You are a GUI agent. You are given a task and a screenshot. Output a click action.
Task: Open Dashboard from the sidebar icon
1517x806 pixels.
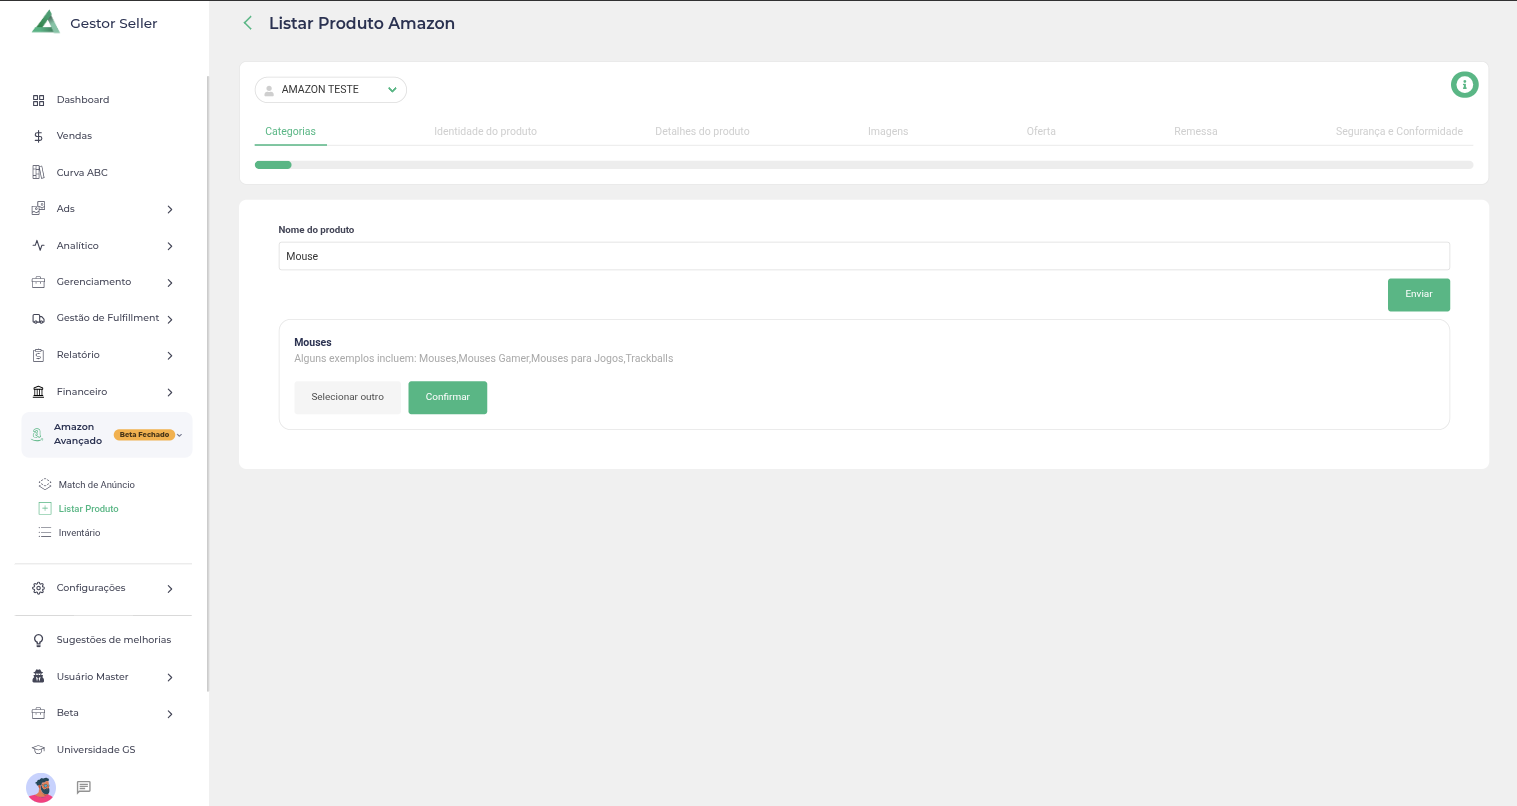(38, 100)
